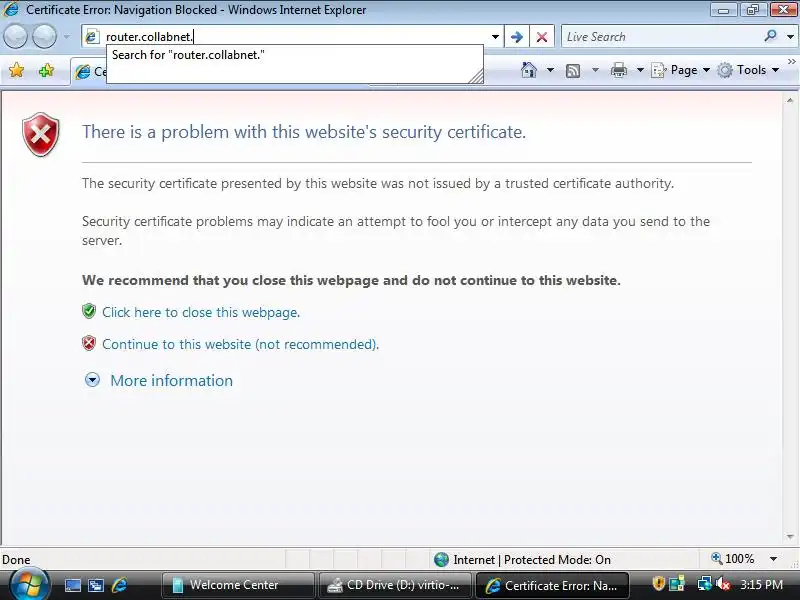The width and height of the screenshot is (800, 600).
Task: Click the zoom level 100% magnifier button
Action: pos(732,559)
